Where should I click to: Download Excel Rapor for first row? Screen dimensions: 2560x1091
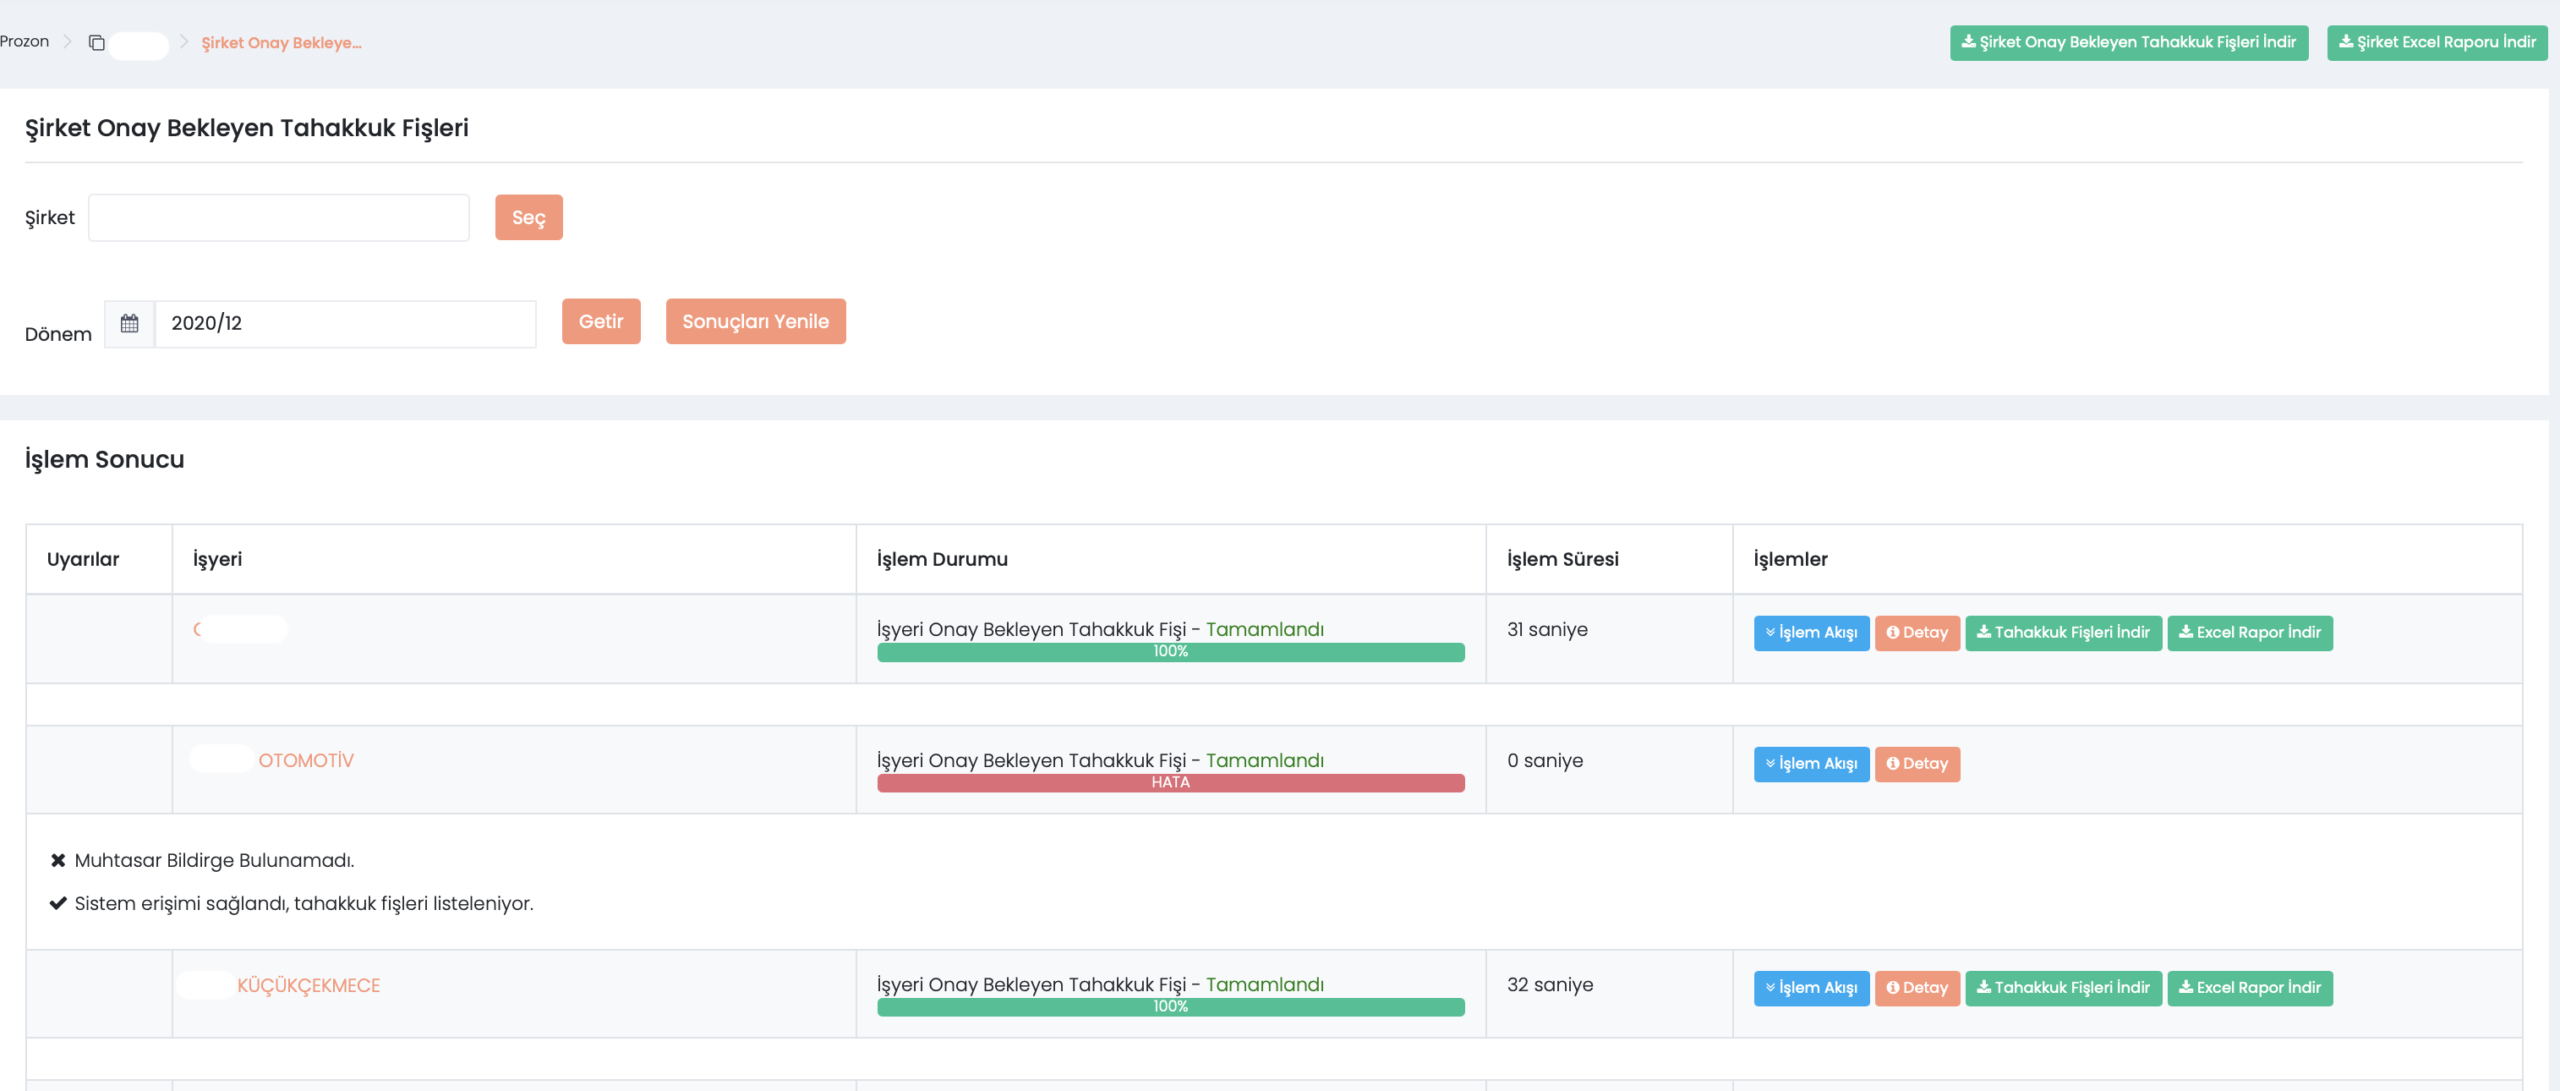tap(2249, 632)
